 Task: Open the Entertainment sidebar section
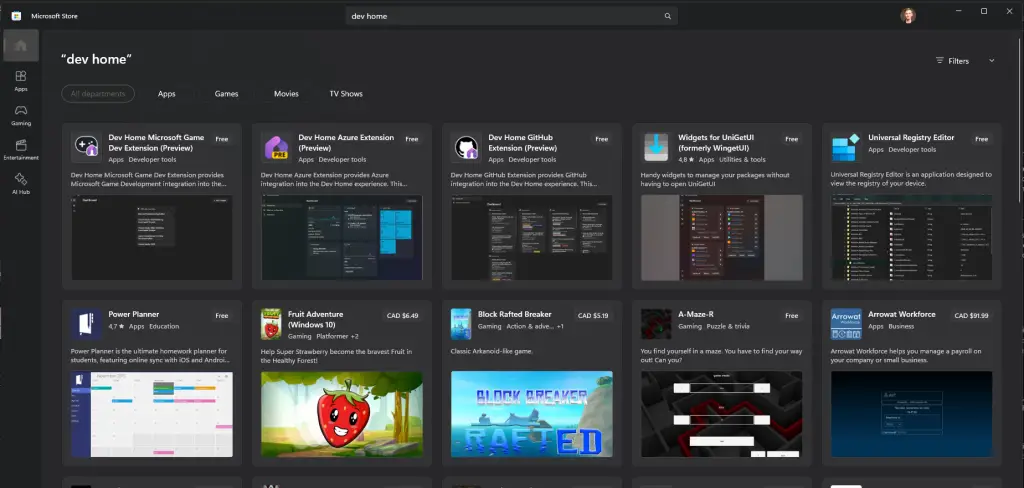(21, 149)
